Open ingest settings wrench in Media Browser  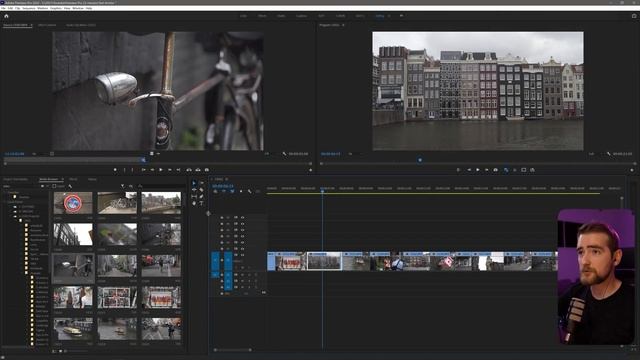tap(70, 186)
